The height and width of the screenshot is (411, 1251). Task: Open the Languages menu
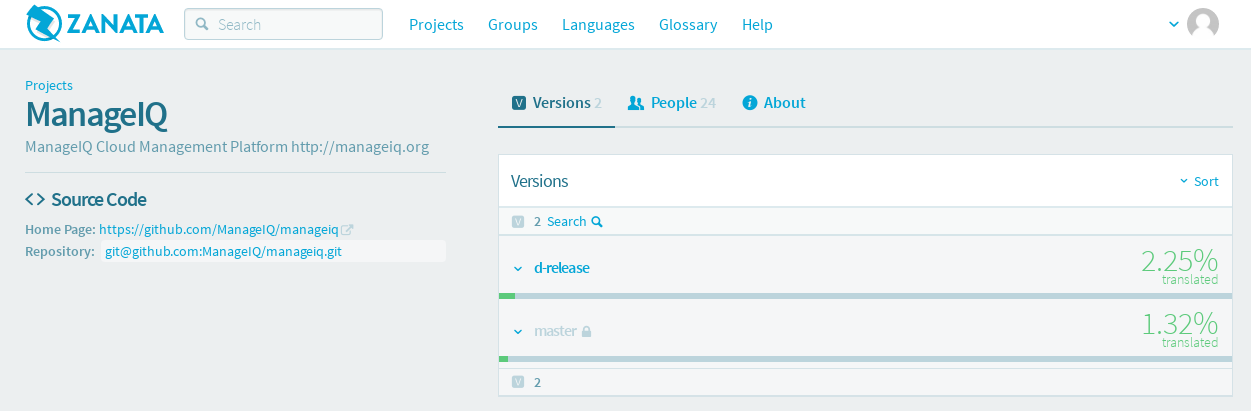tap(598, 24)
